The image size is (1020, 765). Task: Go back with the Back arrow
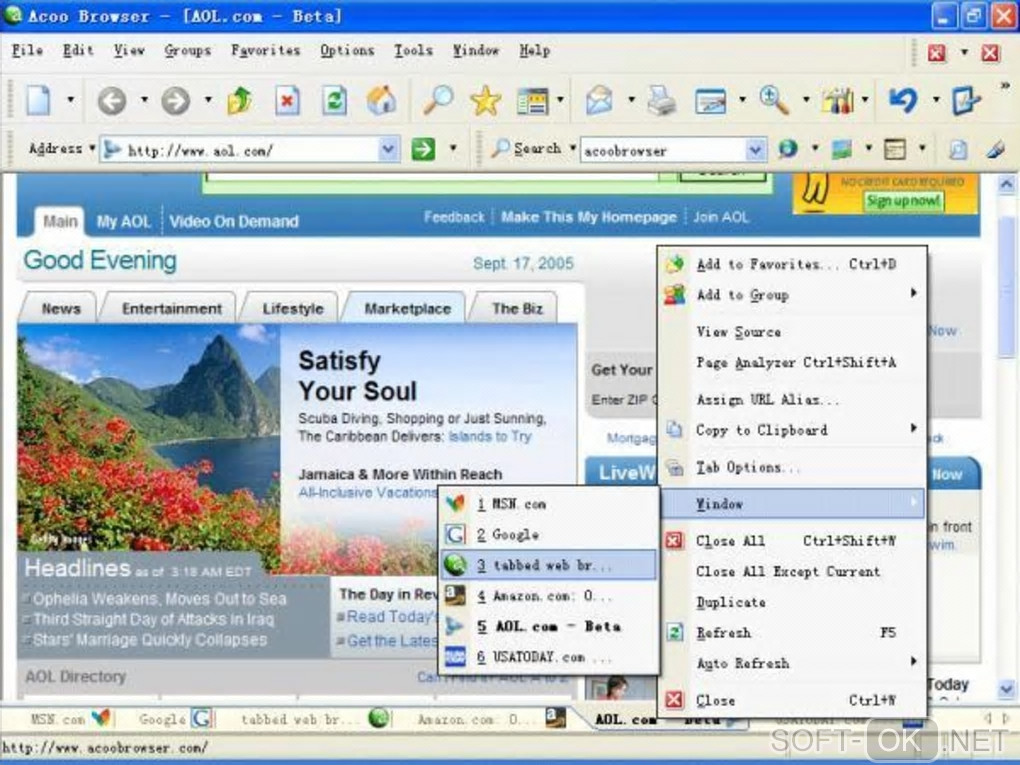tap(112, 101)
